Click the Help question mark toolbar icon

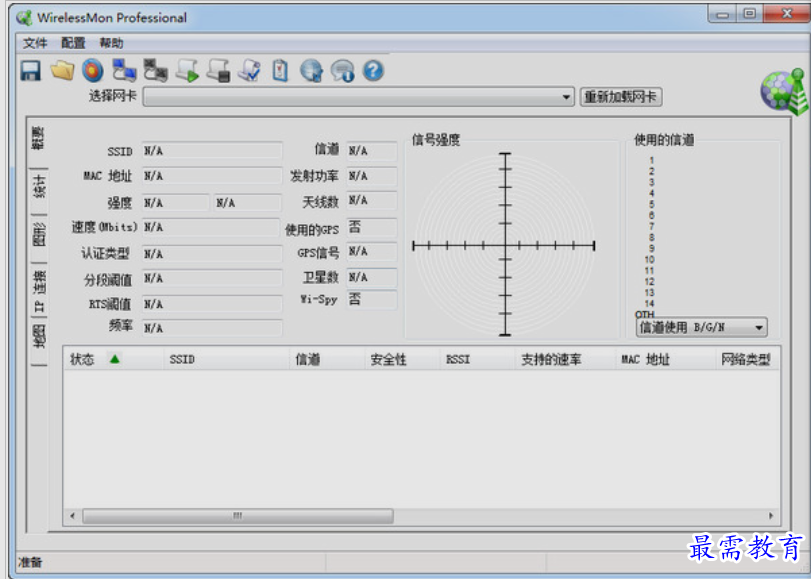(373, 71)
